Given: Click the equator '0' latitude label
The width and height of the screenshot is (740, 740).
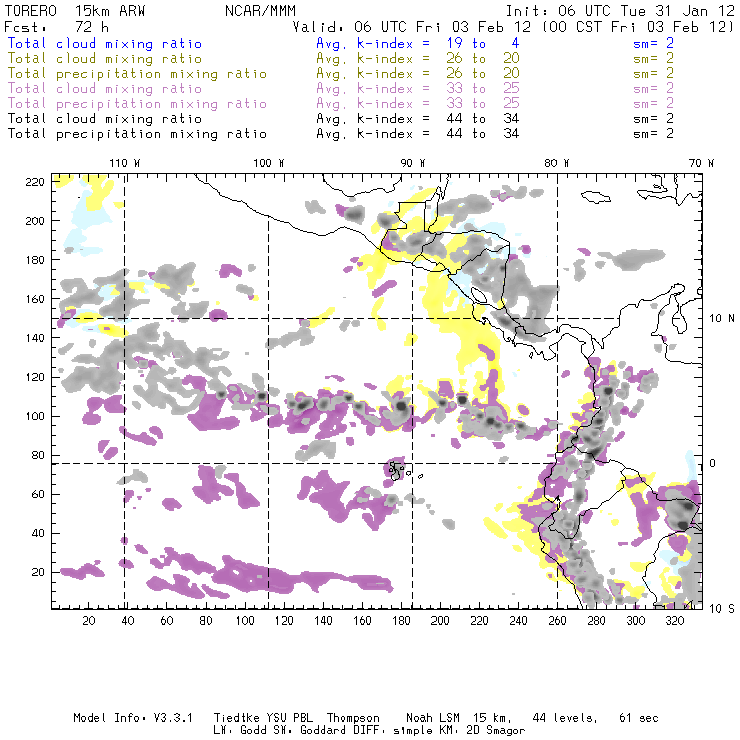Looking at the screenshot, I should (x=712, y=463).
